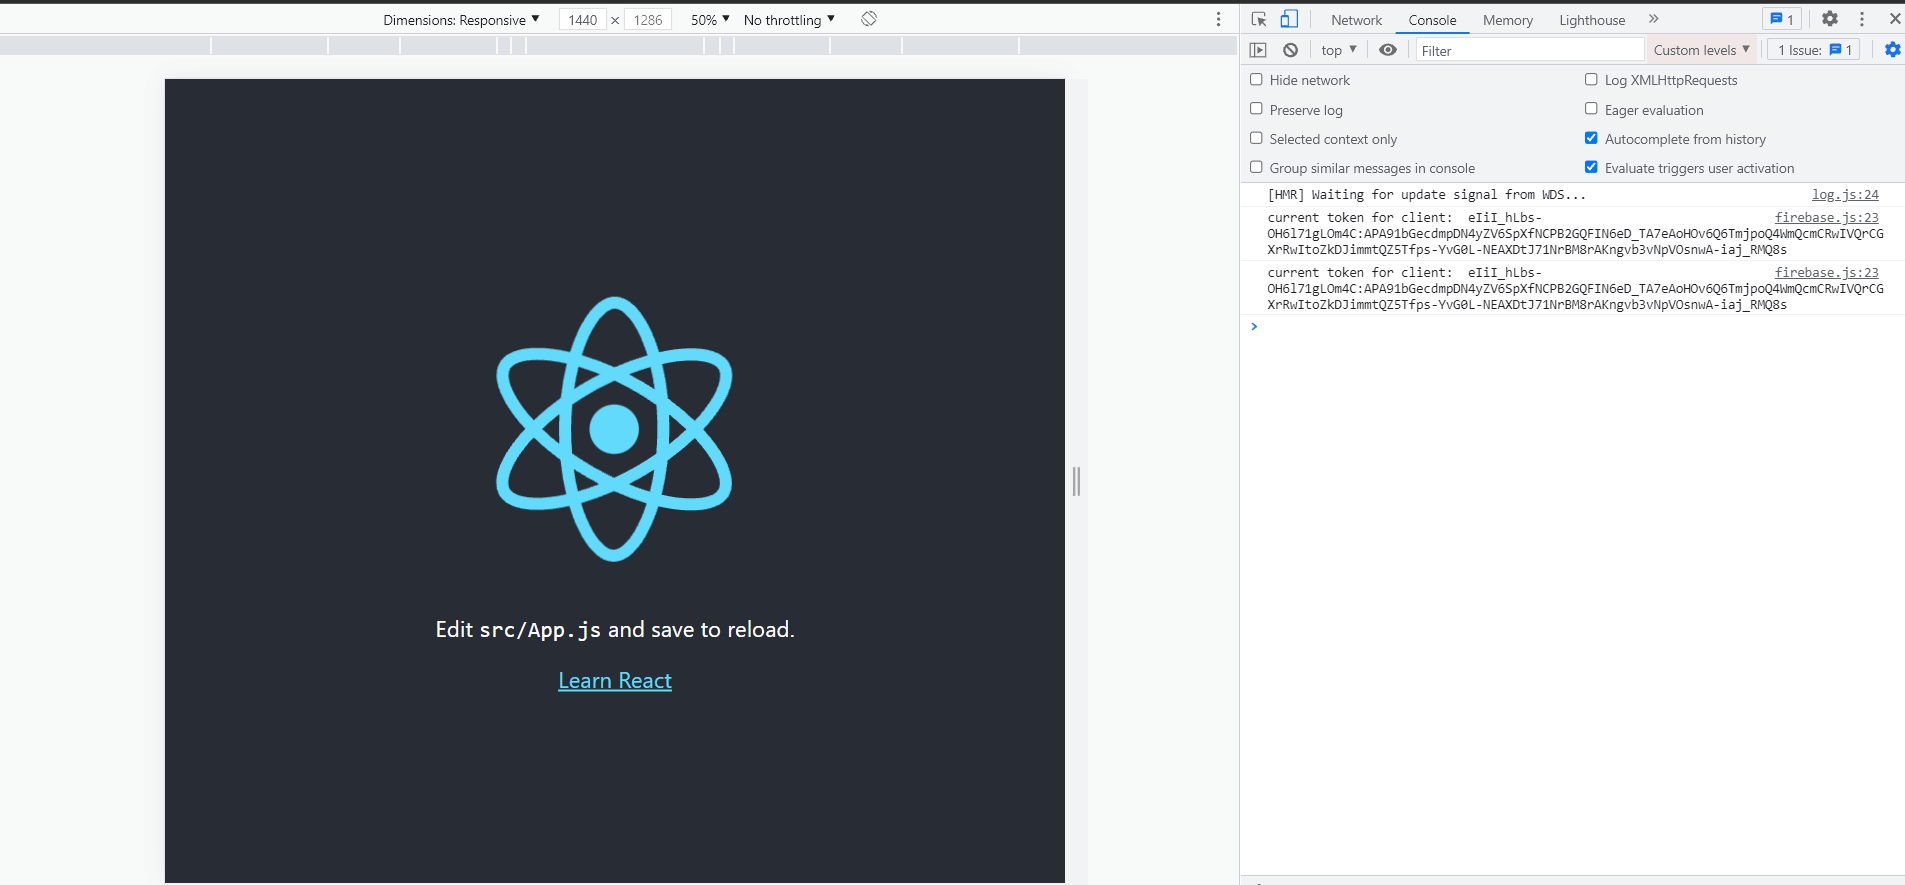The height and width of the screenshot is (885, 1905).
Task: Click the messages badge showing 1 in the tab bar
Action: (1781, 19)
